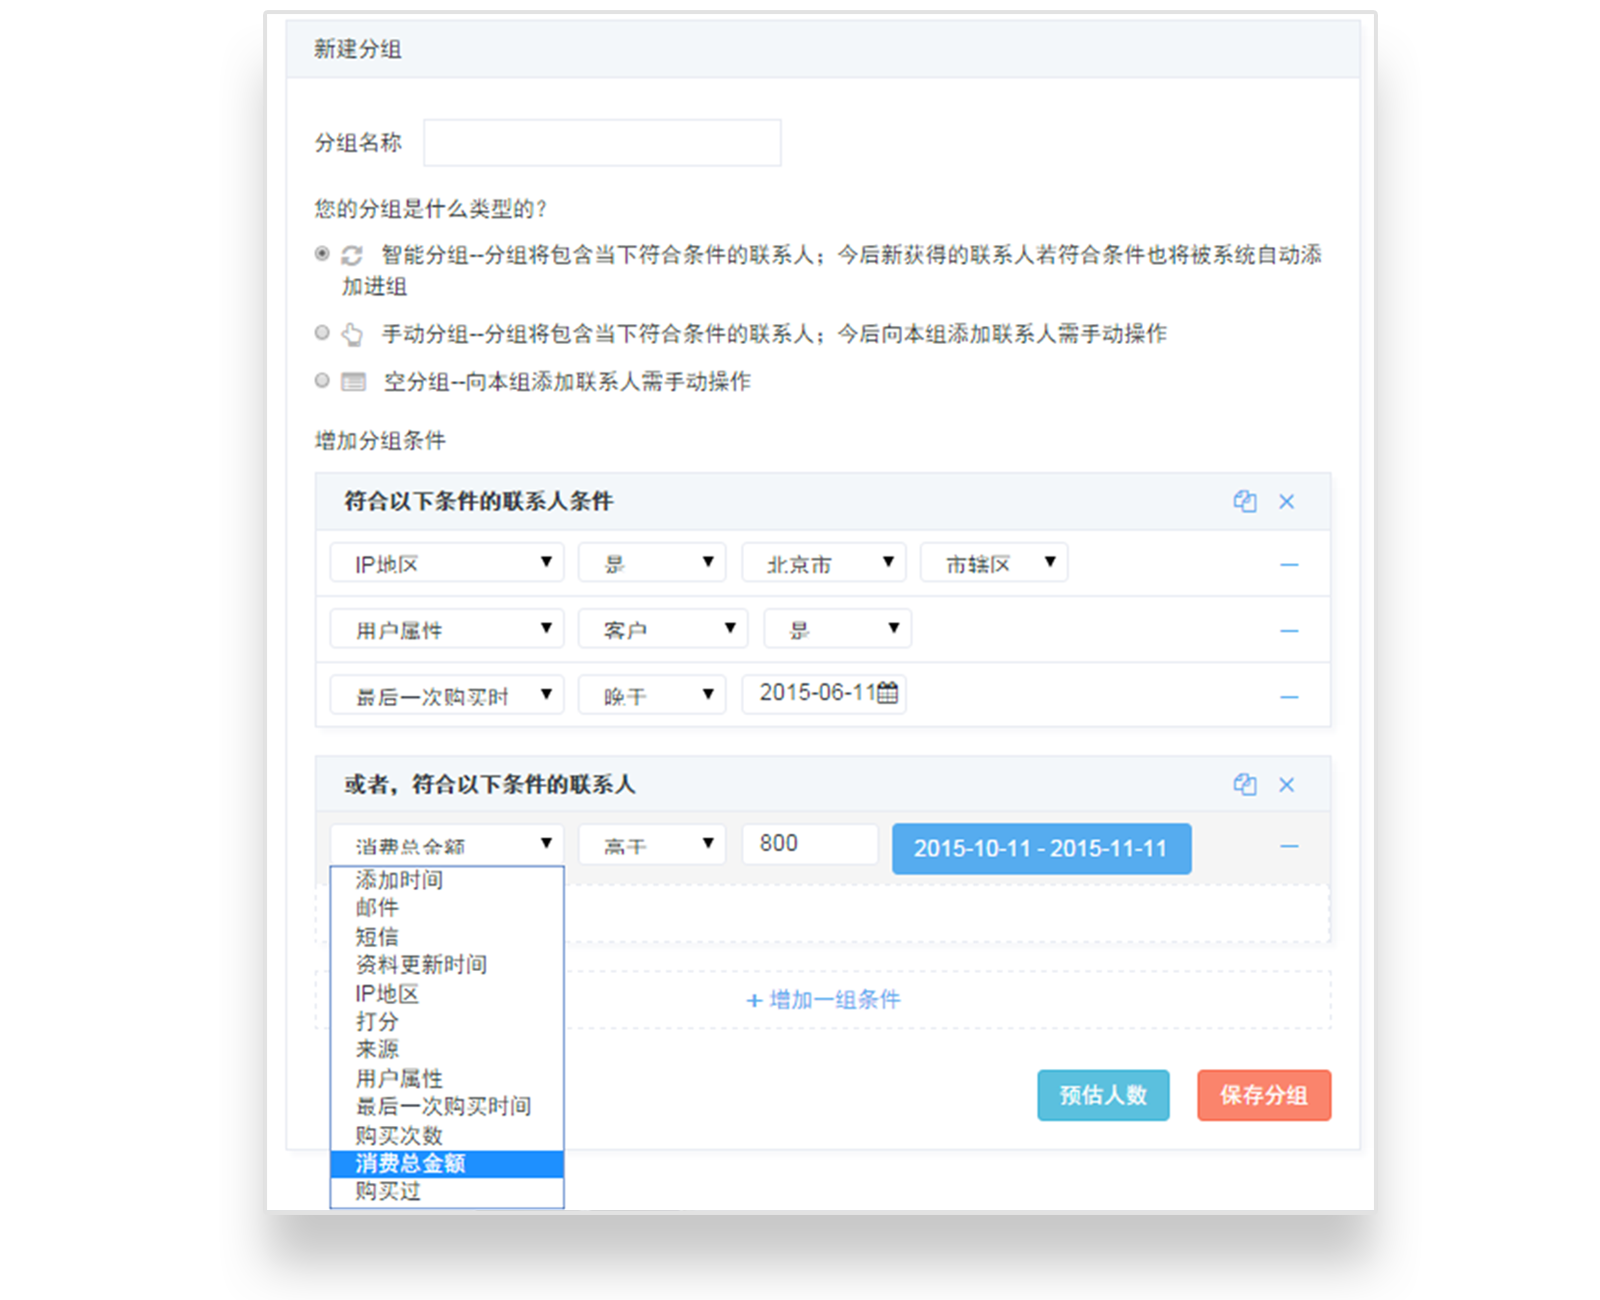Image resolution: width=1600 pixels, height=1300 pixels.
Task: Select the 智能分组 radio button
Action: (x=322, y=254)
